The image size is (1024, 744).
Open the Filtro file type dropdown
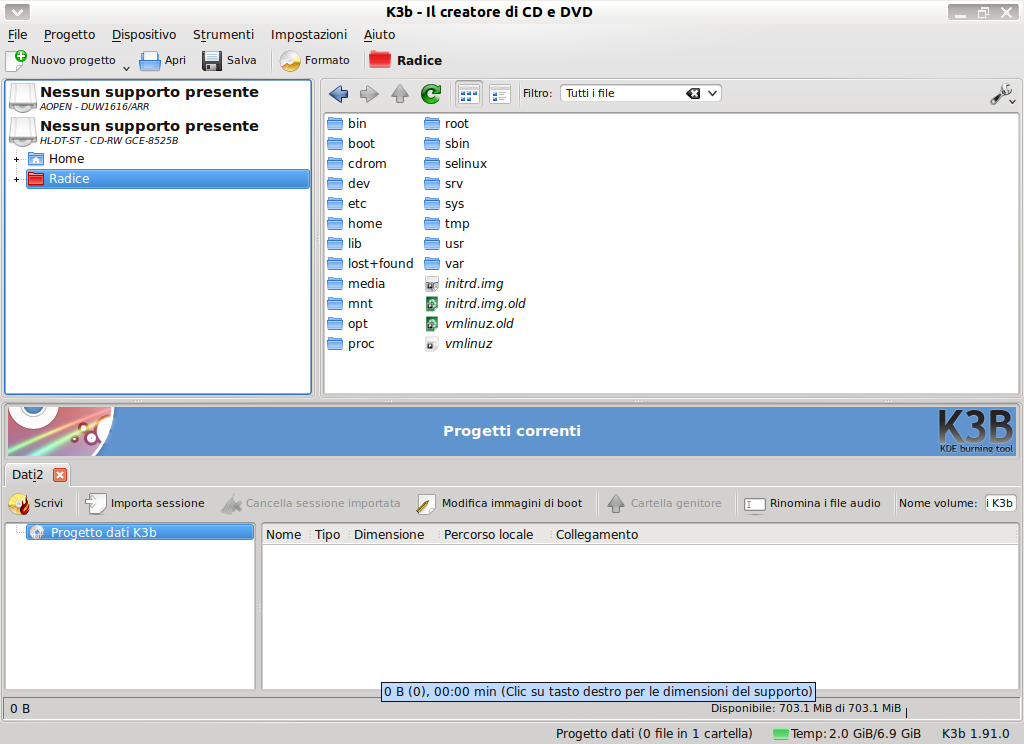(712, 93)
